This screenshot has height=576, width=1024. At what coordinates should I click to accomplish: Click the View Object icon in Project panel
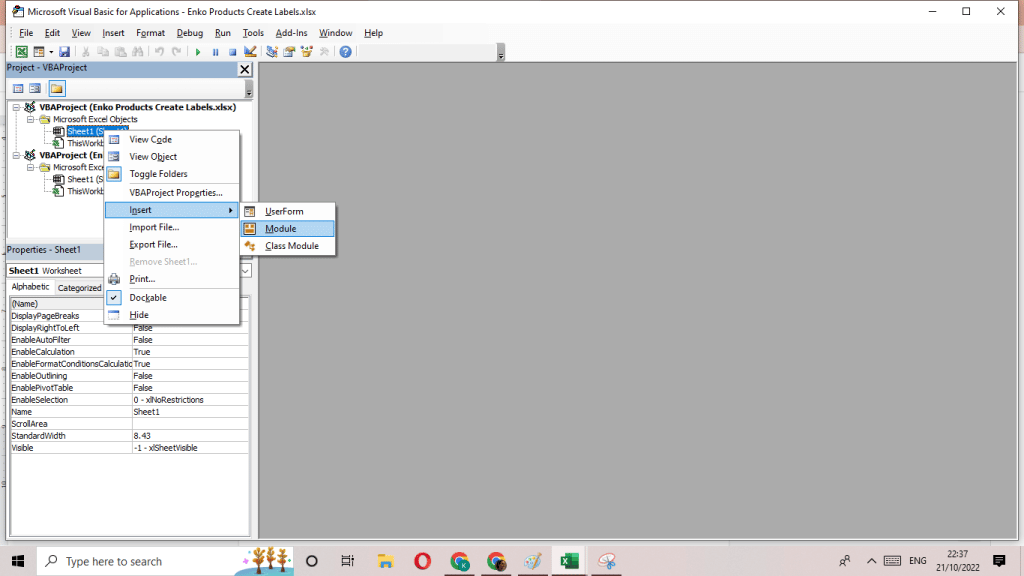[35, 89]
